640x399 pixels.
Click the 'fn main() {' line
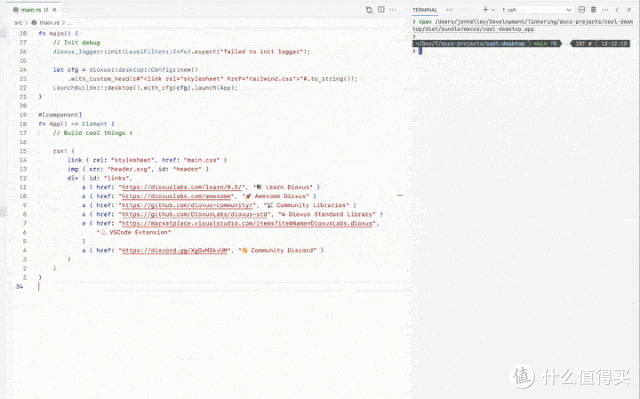(58, 33)
